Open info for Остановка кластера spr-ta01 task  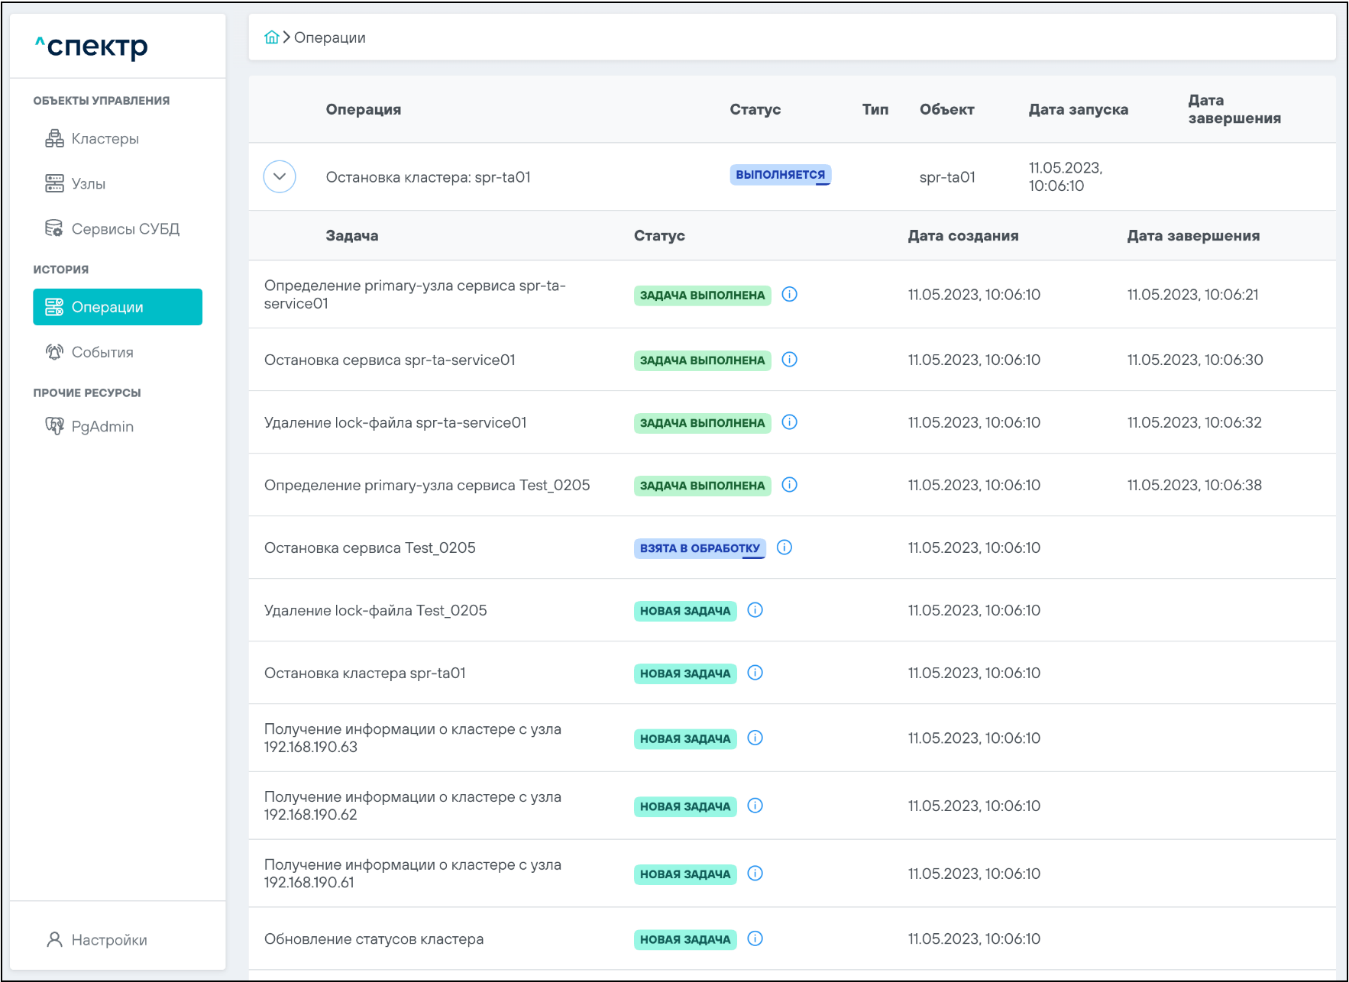pos(755,673)
